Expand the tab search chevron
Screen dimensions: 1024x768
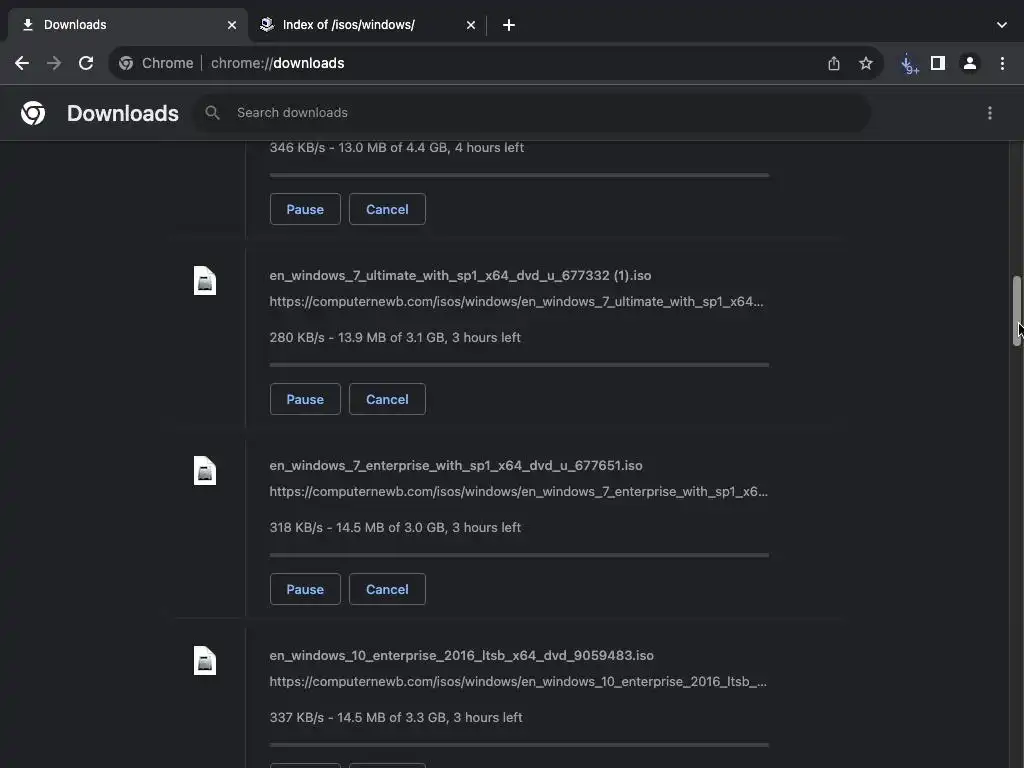click(1002, 25)
